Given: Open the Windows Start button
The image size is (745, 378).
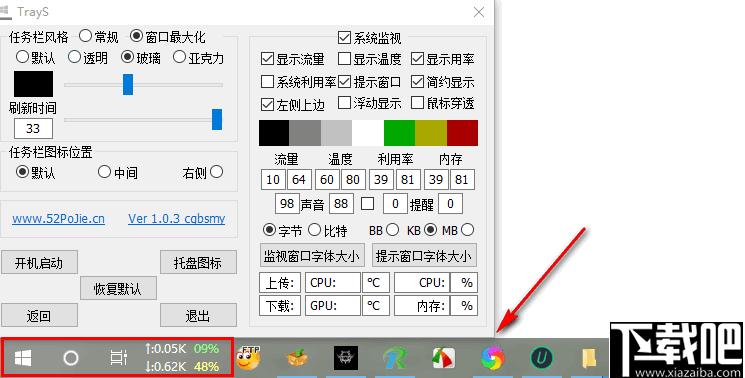Looking at the screenshot, I should tap(23, 358).
